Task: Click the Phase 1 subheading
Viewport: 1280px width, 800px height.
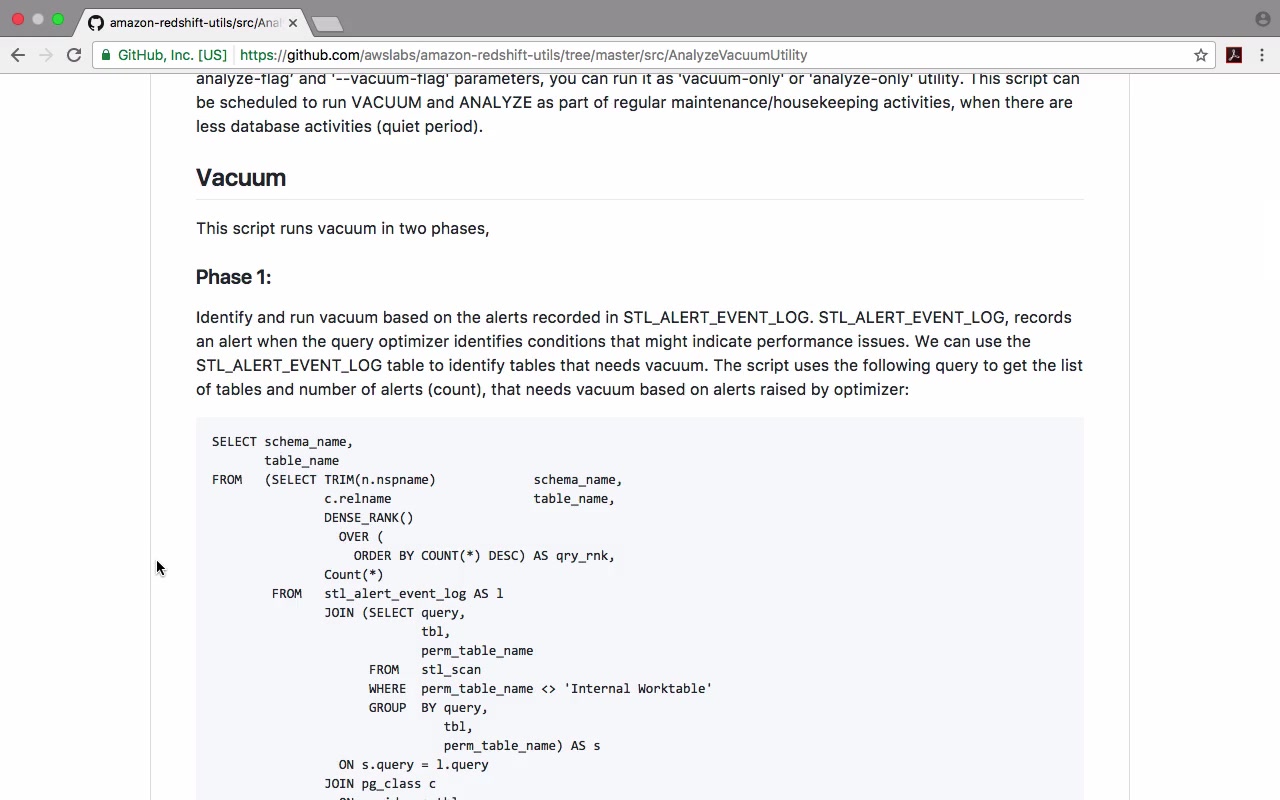Action: pyautogui.click(x=233, y=277)
